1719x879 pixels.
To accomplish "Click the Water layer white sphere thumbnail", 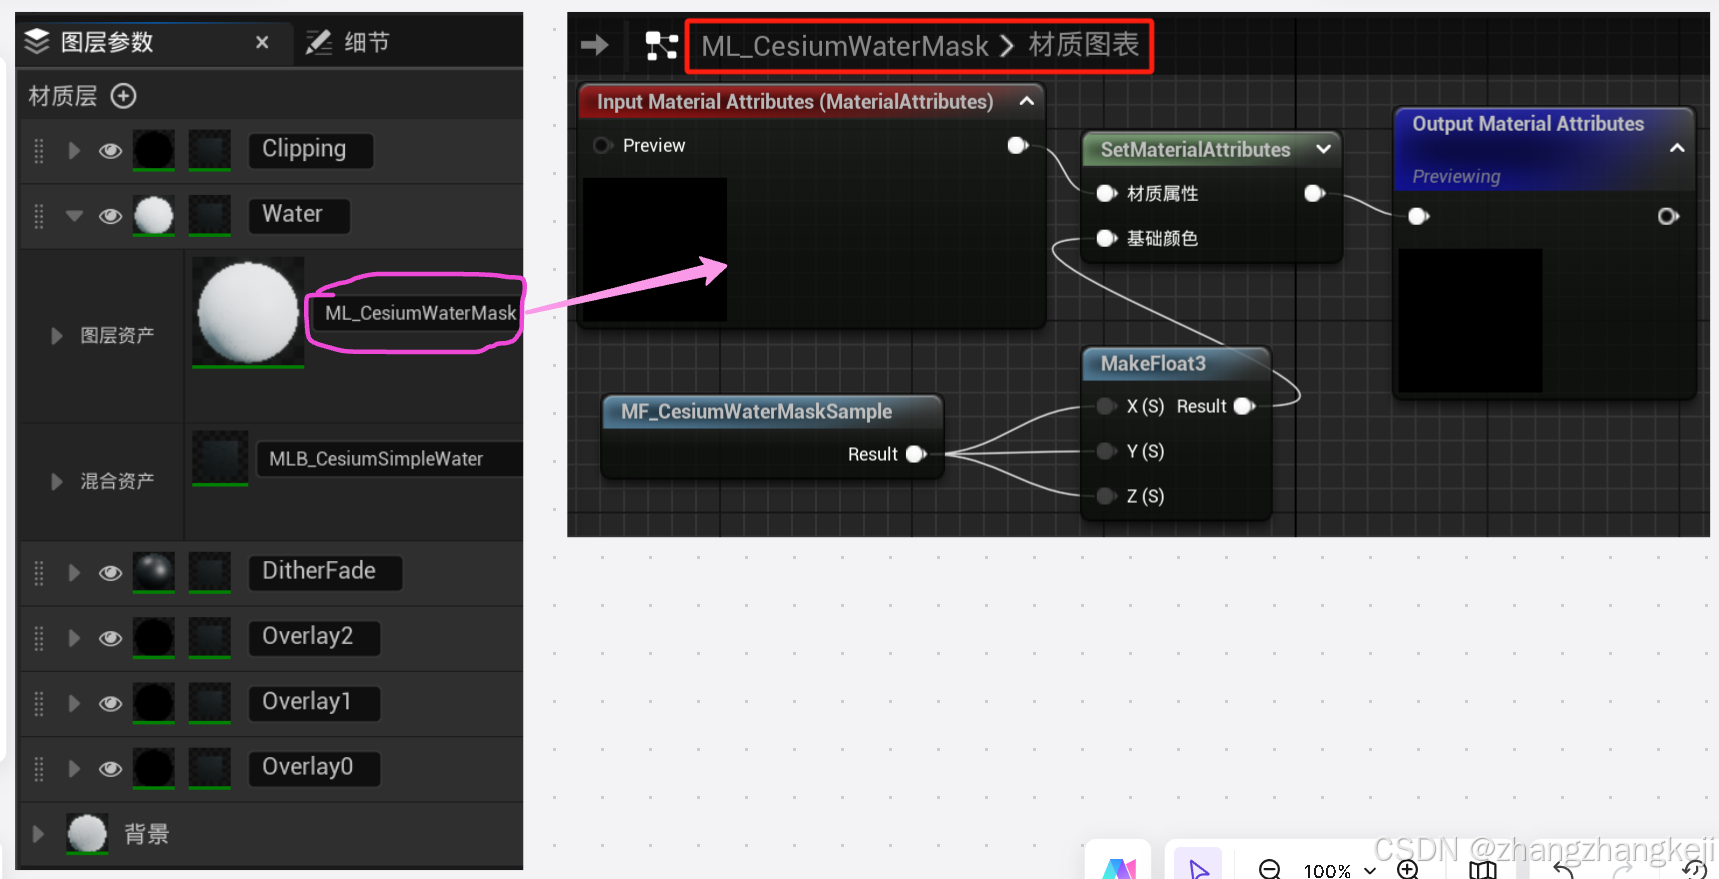I will (154, 216).
